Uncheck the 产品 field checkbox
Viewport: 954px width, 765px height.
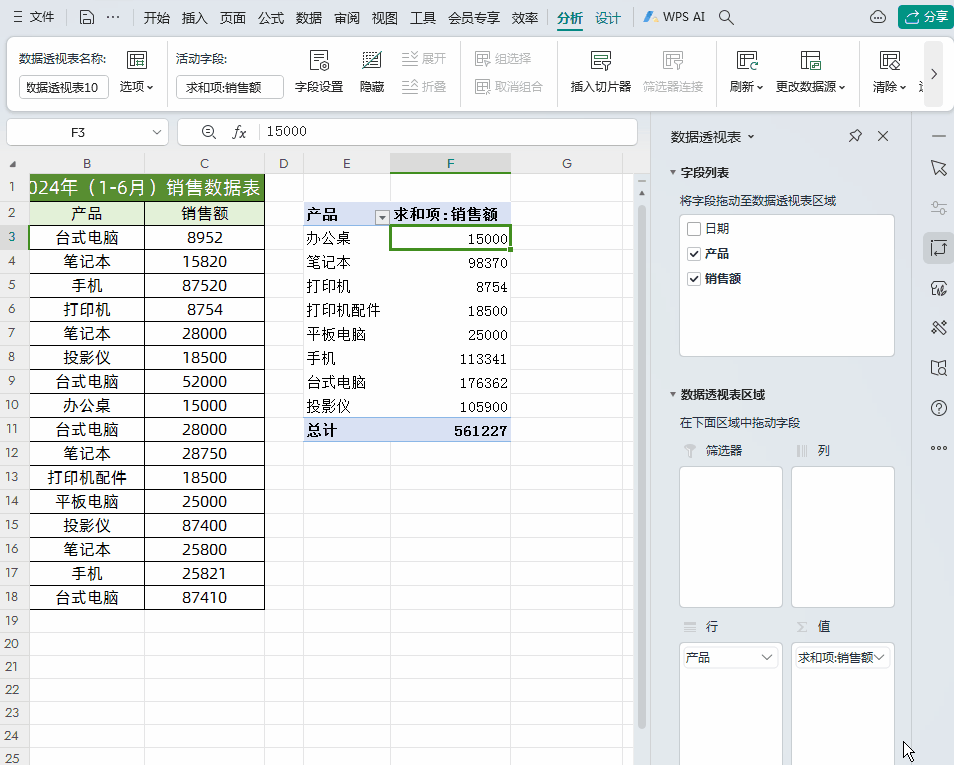[x=694, y=254]
